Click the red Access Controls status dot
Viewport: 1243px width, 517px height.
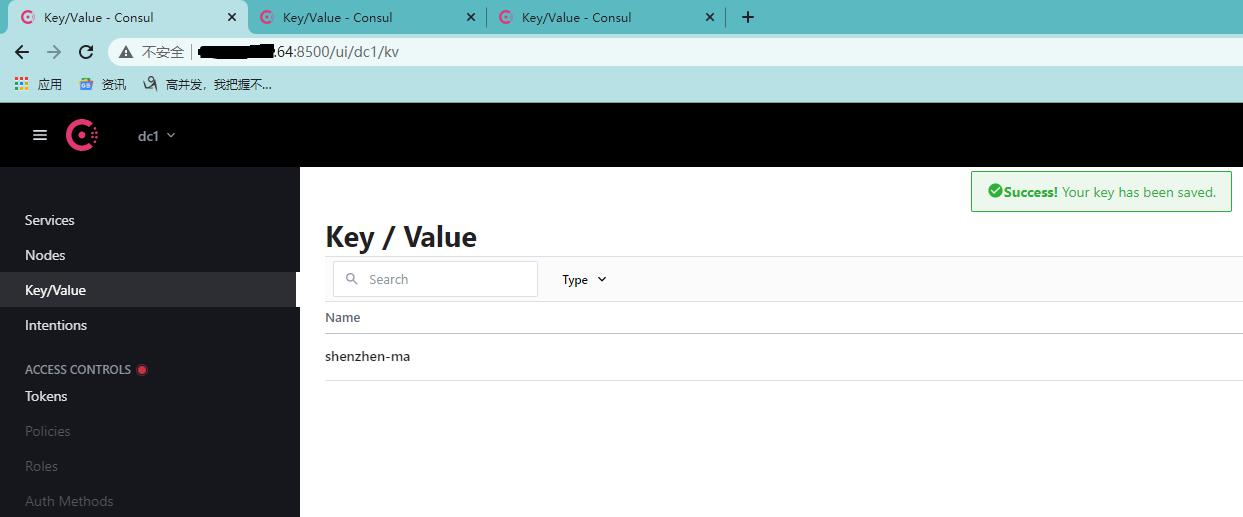(142, 370)
